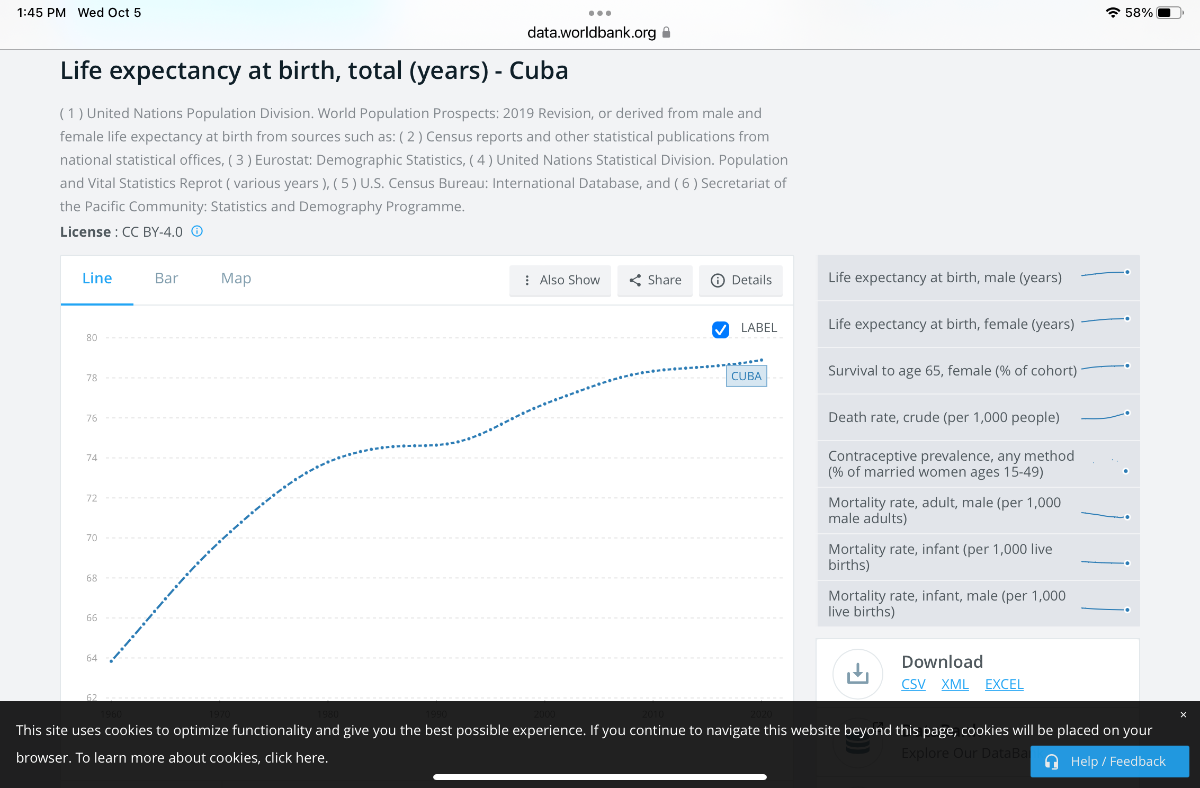The width and height of the screenshot is (1200, 788).
Task: Open the Share menu
Action: pyautogui.click(x=655, y=280)
